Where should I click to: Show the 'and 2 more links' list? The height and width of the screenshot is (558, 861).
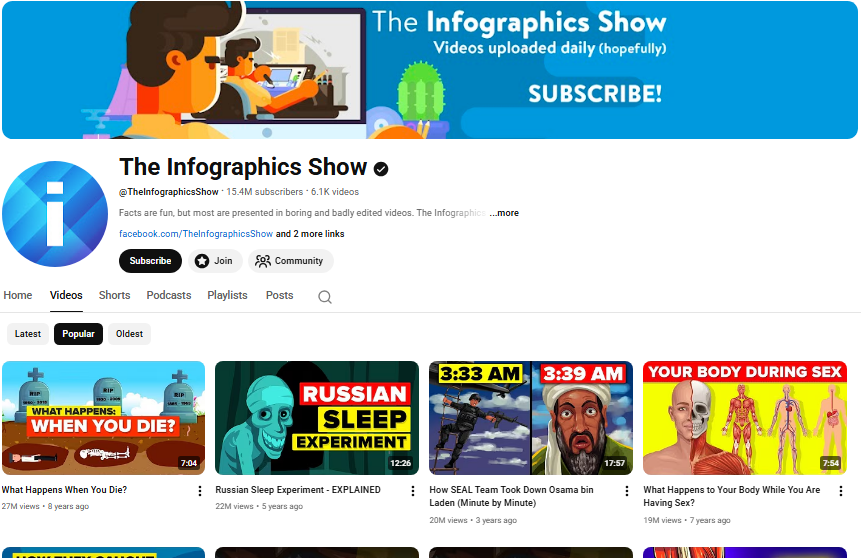[310, 234]
